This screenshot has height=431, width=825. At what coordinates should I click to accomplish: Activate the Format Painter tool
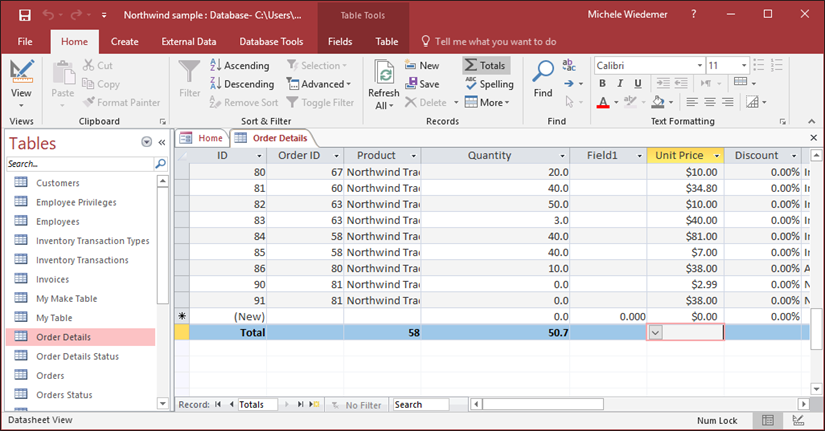(x=122, y=103)
